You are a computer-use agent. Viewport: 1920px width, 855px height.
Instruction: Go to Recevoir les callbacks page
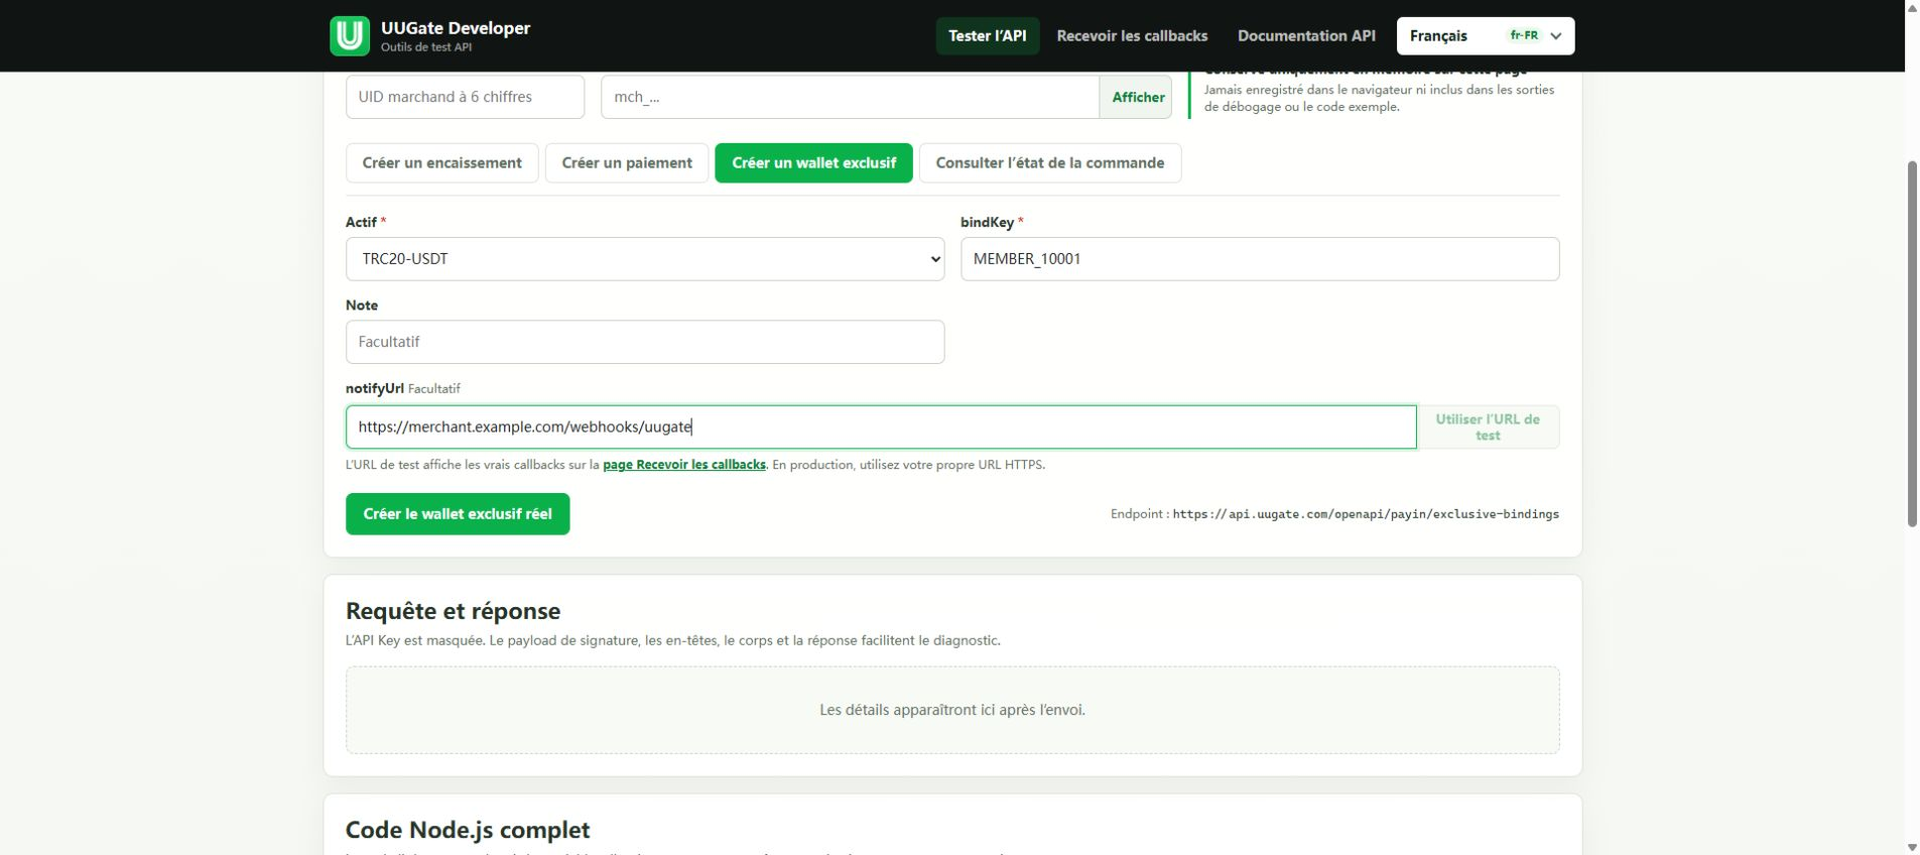pos(1132,36)
